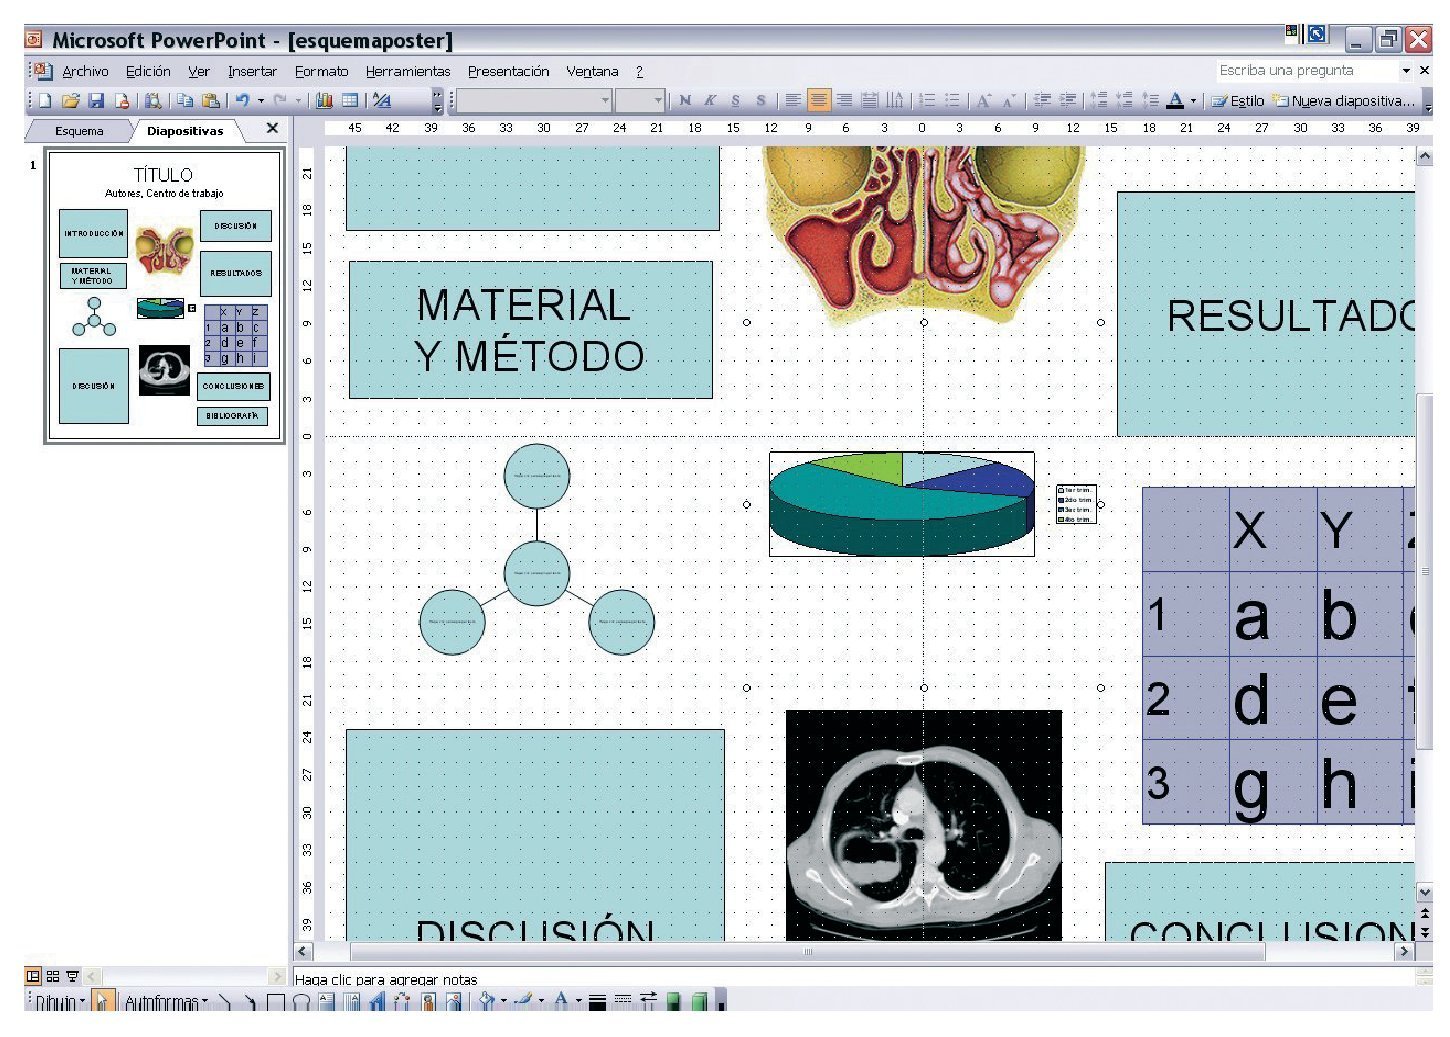Click the WordArt icon in drawing toolbar
This screenshot has width=1450, height=1037.
[x=377, y=1002]
